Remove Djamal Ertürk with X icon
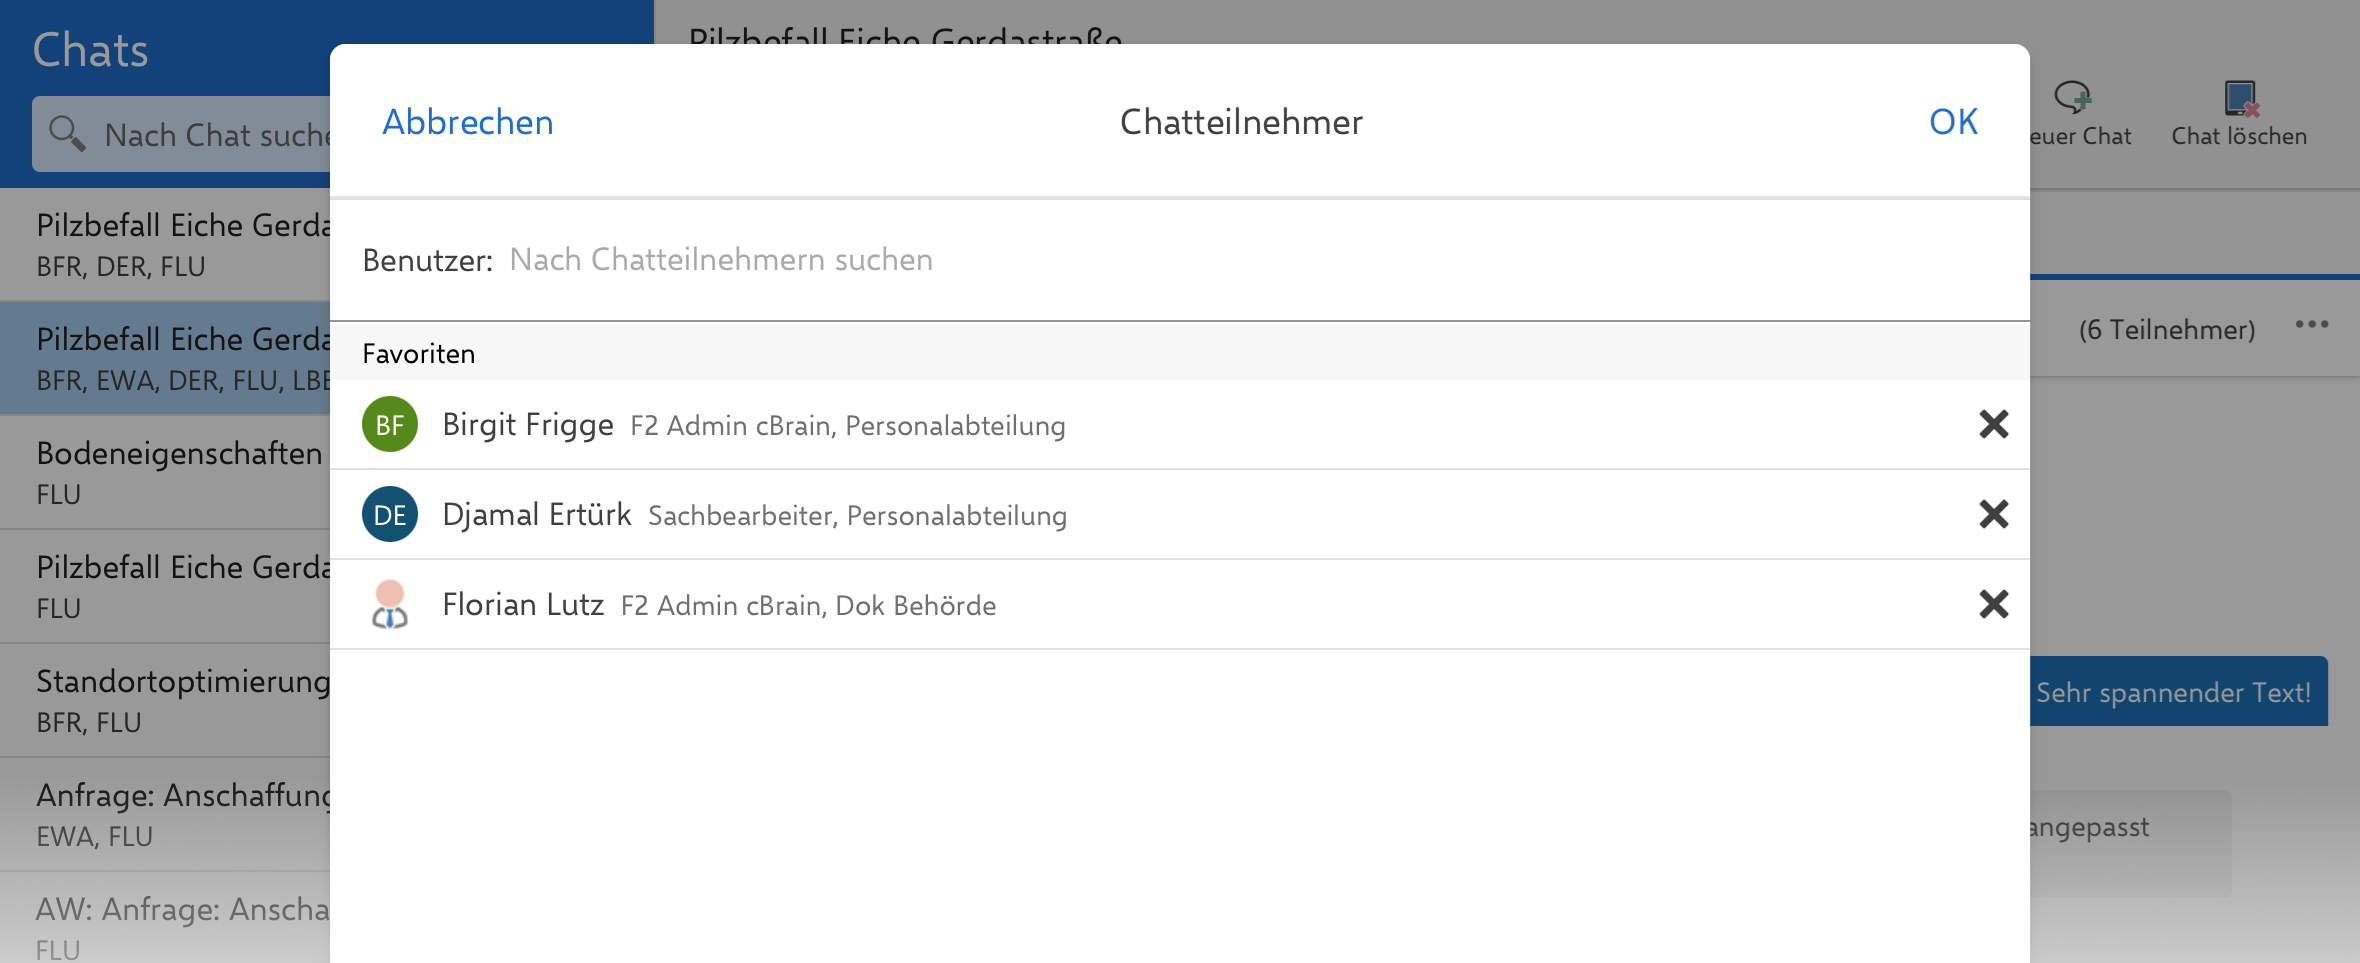The width and height of the screenshot is (2360, 963). tap(1993, 514)
